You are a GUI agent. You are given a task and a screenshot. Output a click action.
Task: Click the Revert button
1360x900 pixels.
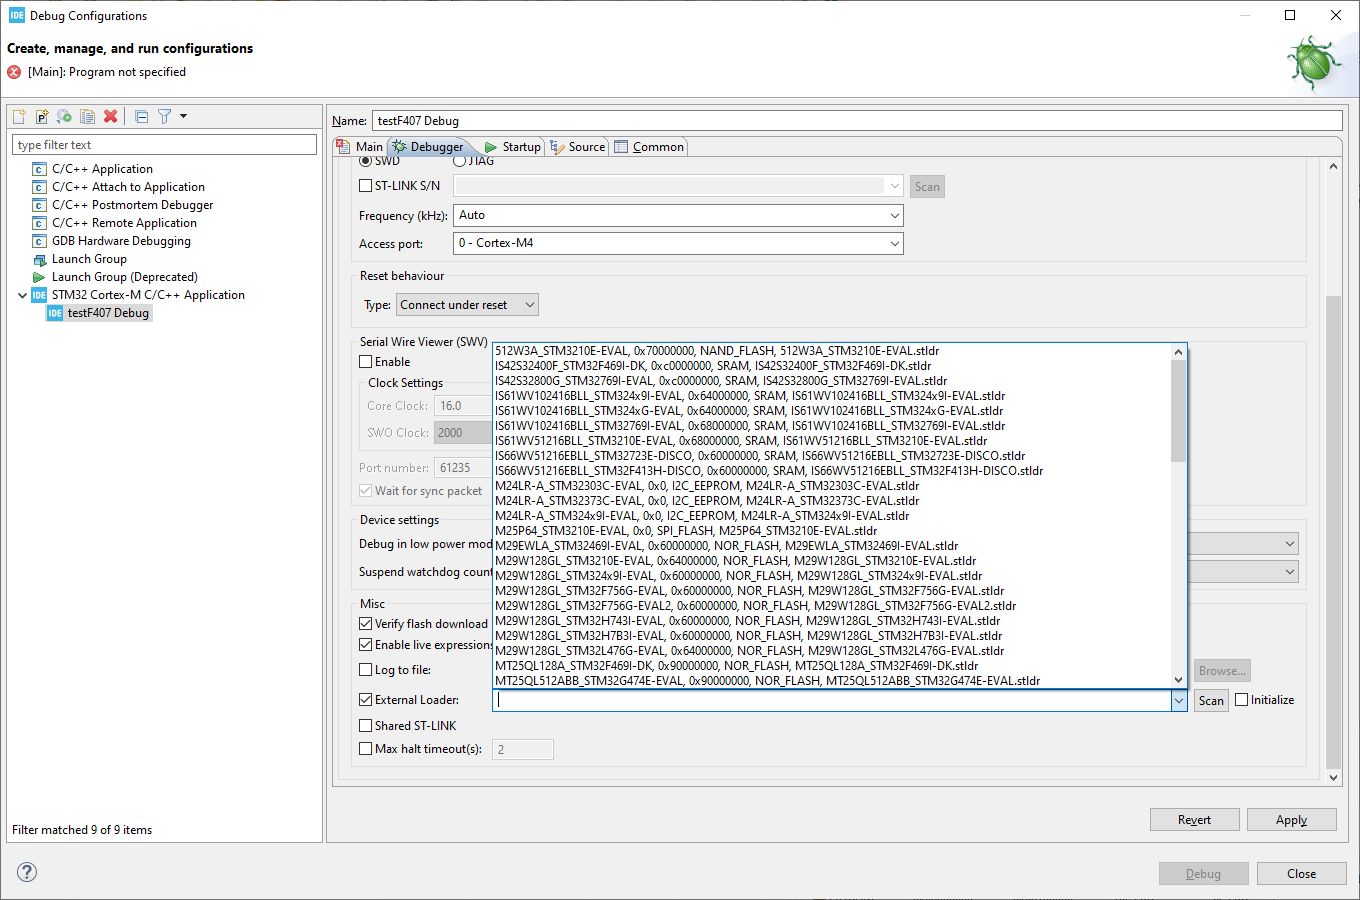(1194, 820)
